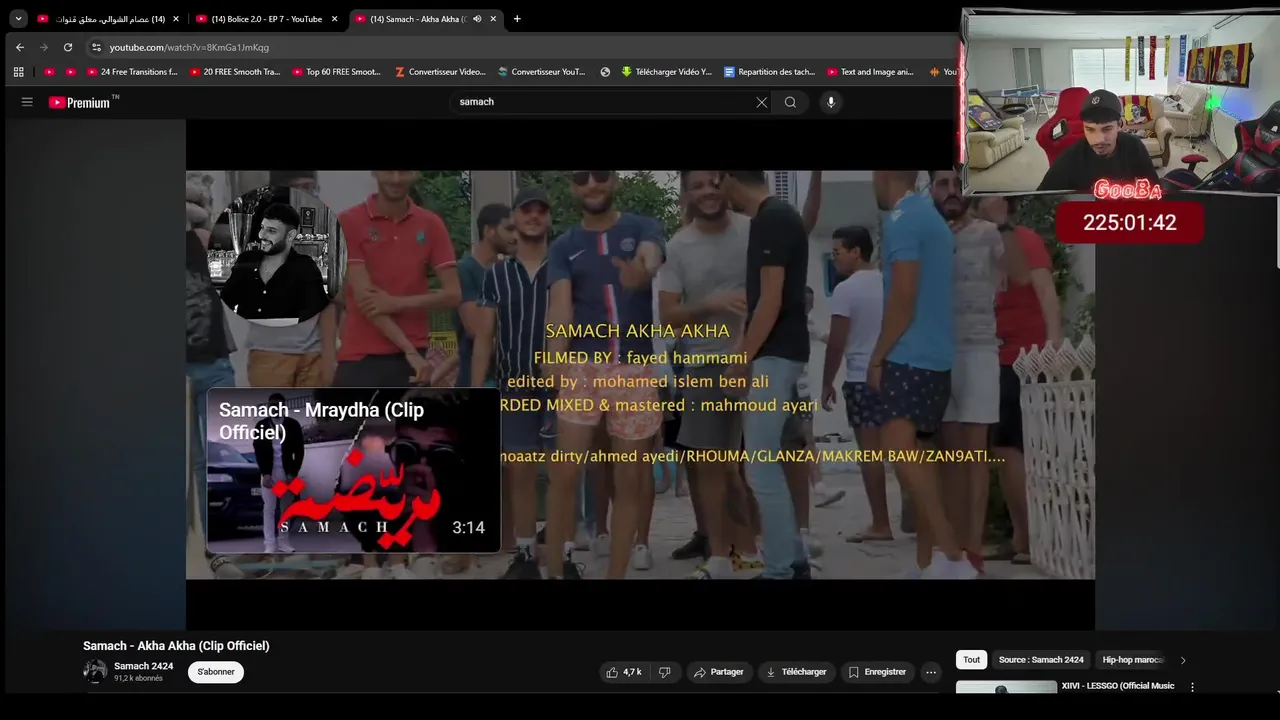1280x720 pixels.
Task: Select the Hip-hop marocain chip
Action: click(1133, 660)
